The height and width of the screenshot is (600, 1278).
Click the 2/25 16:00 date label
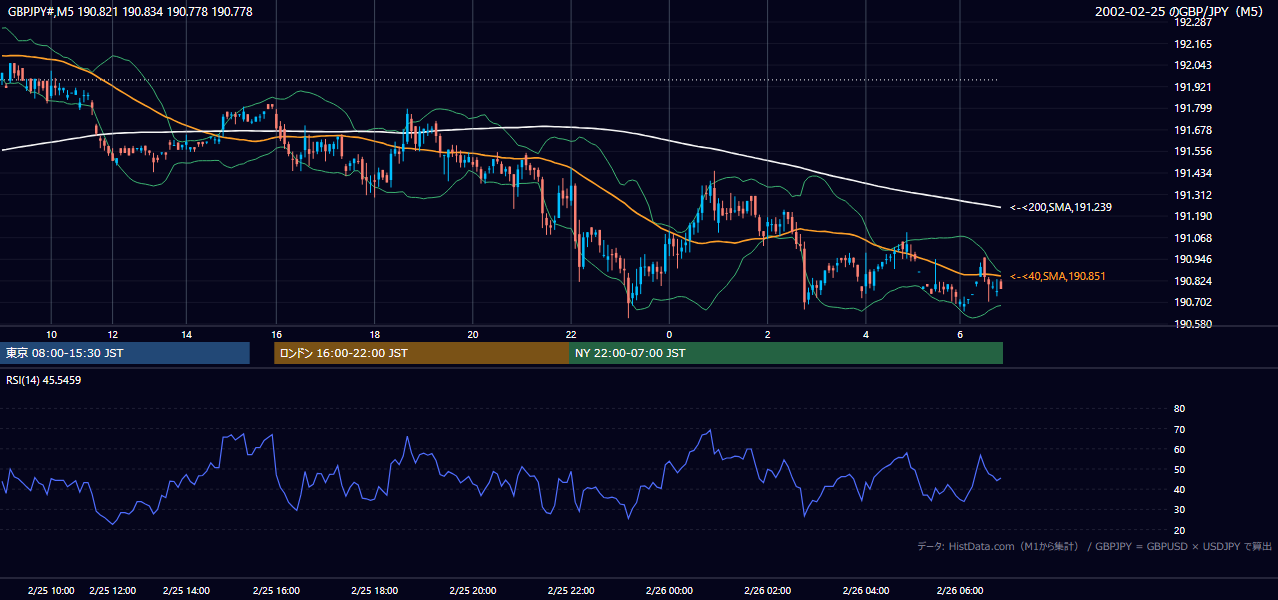pos(277,591)
